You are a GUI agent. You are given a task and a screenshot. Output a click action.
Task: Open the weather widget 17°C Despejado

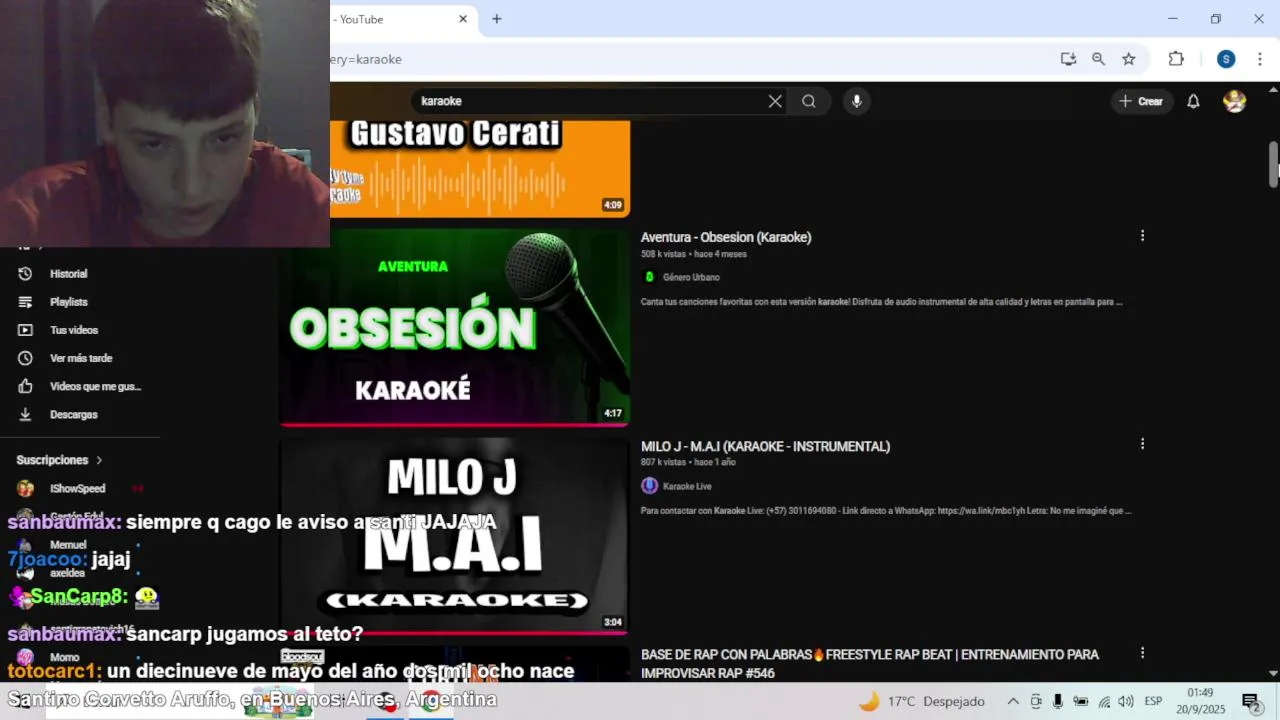(x=922, y=701)
